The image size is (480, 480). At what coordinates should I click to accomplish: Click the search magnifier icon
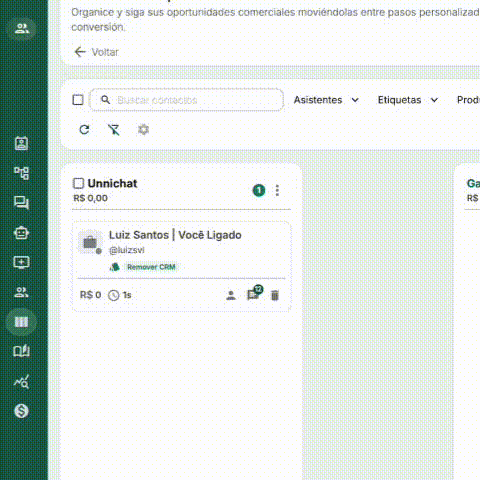pyautogui.click(x=106, y=100)
